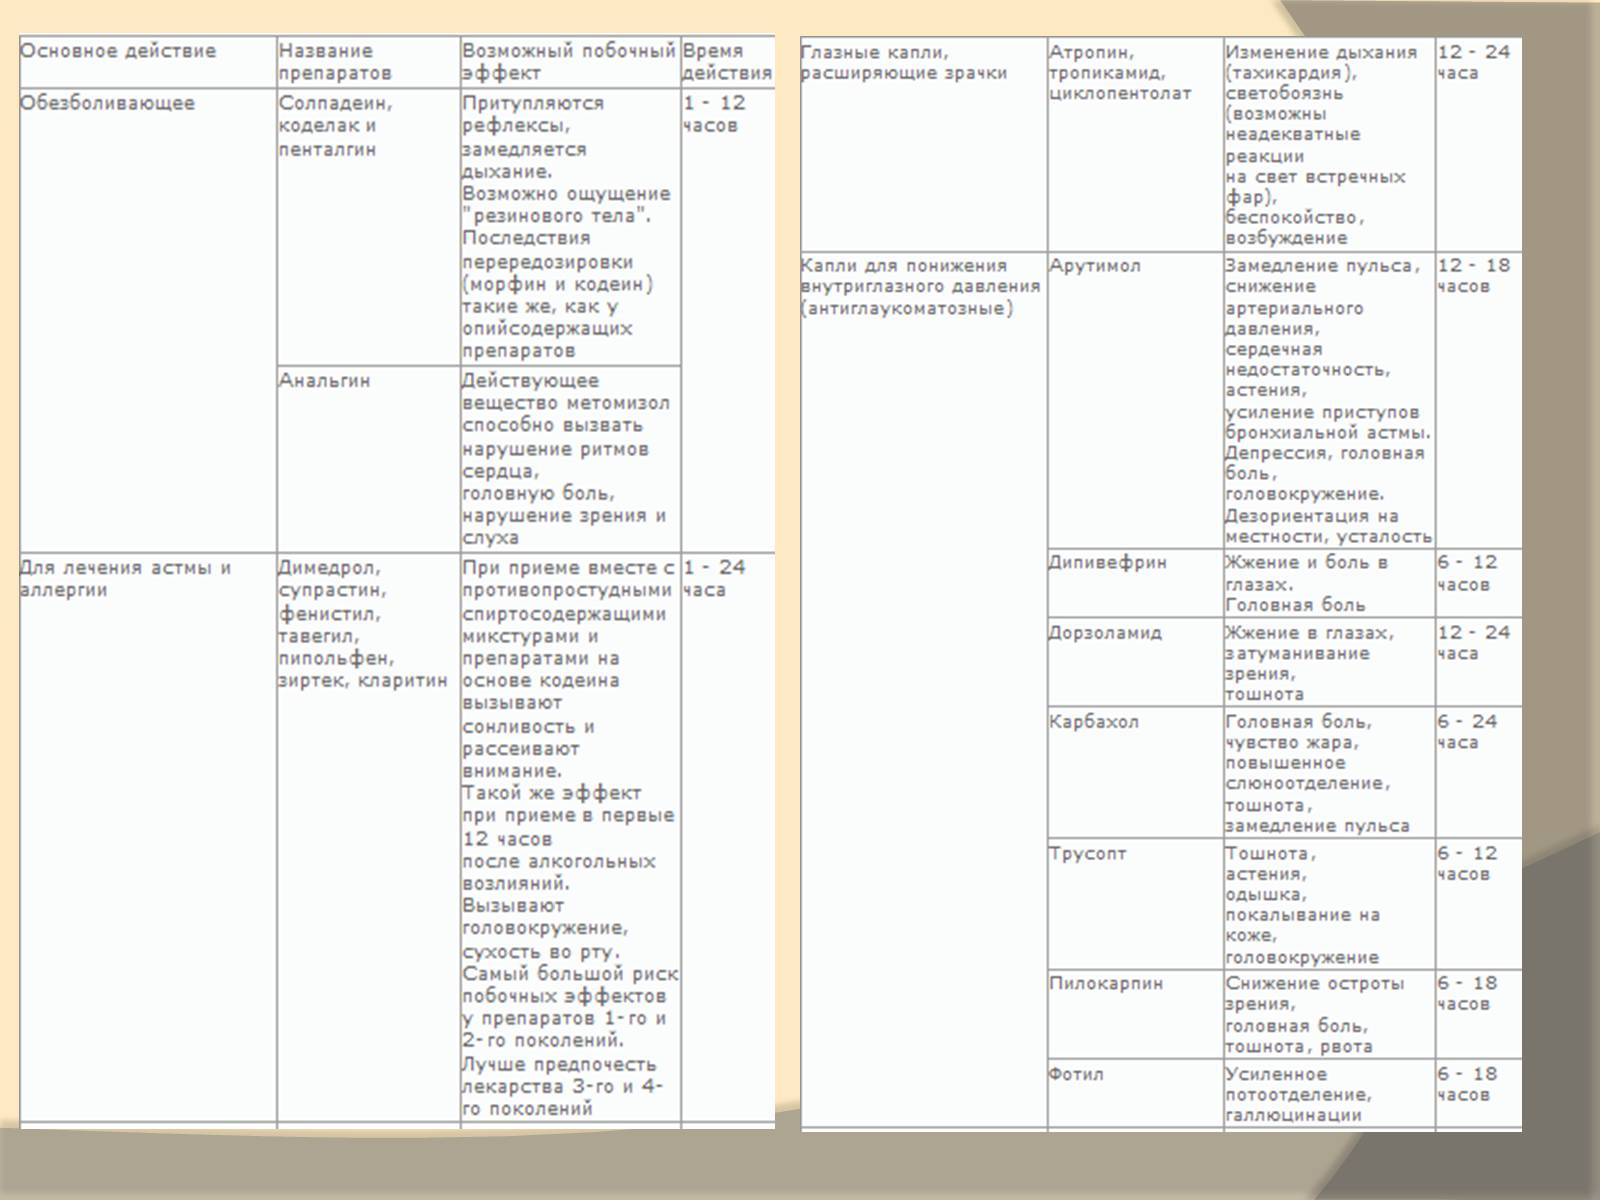Click the 'Тошнота, астения, одышка' cell

tap(1329, 904)
